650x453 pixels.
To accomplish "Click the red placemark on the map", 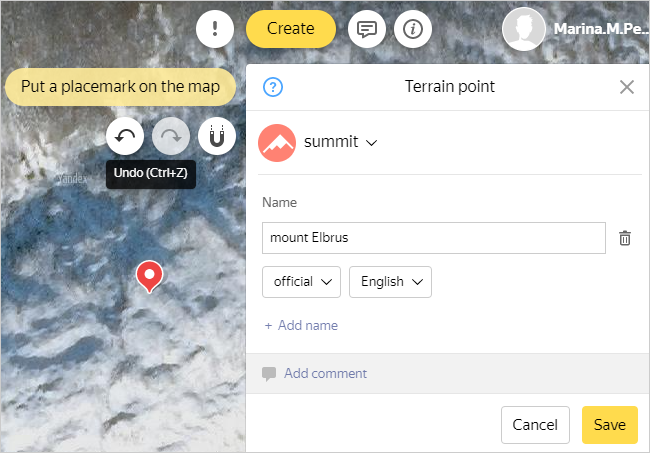I will coord(149,274).
